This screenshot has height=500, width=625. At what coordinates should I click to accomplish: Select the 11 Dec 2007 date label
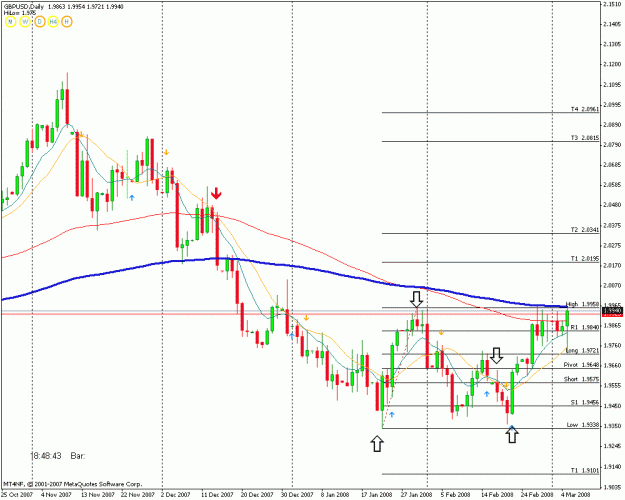click(x=217, y=494)
